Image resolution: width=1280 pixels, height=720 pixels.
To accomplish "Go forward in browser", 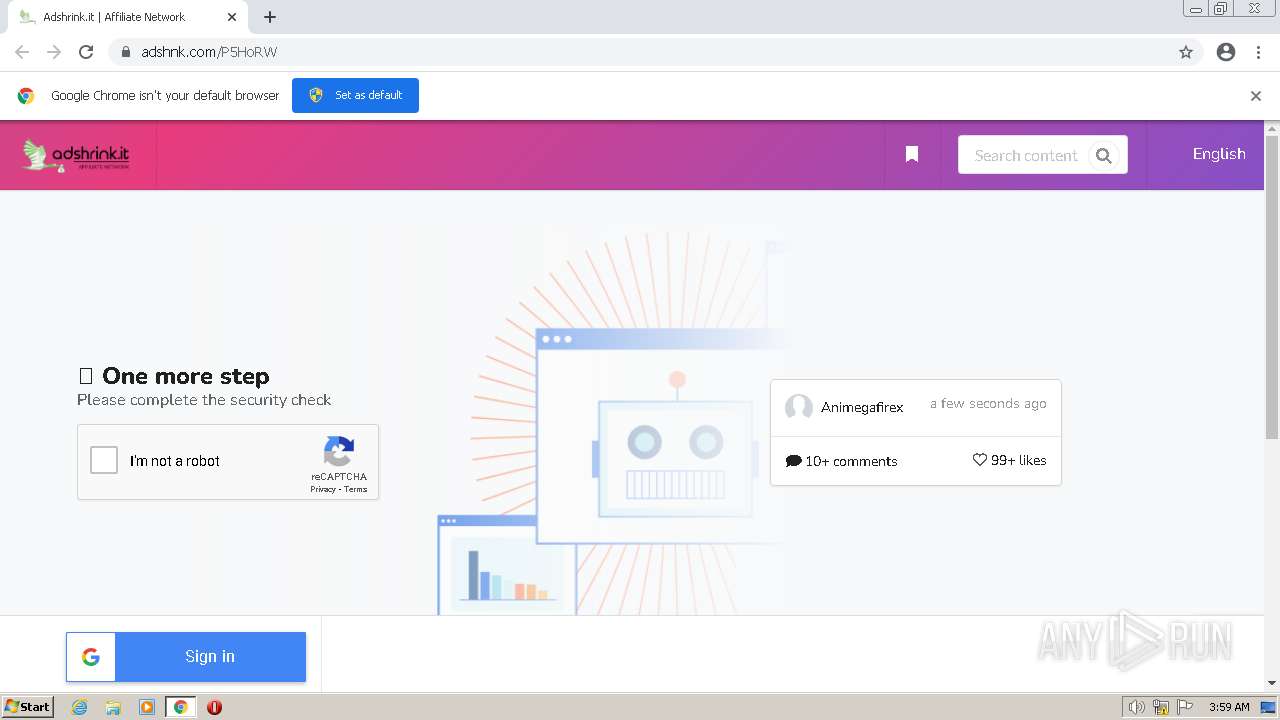I will pyautogui.click(x=54, y=52).
